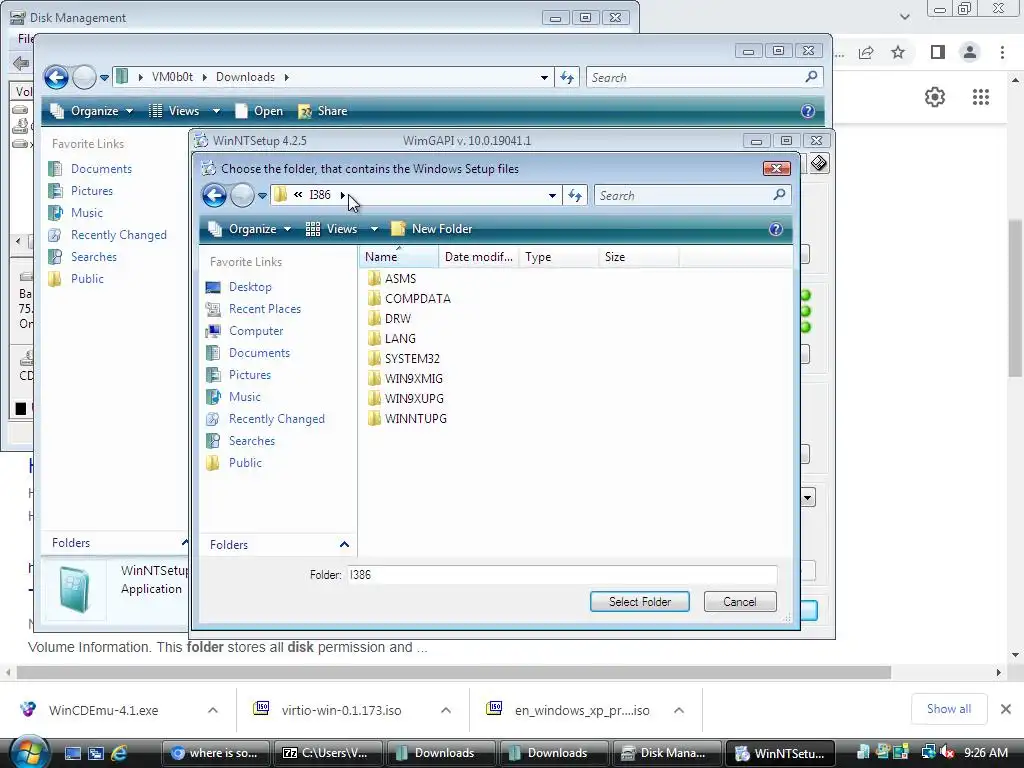Select the WIN9XMIG folder
Viewport: 1024px width, 768px height.
click(405, 379)
